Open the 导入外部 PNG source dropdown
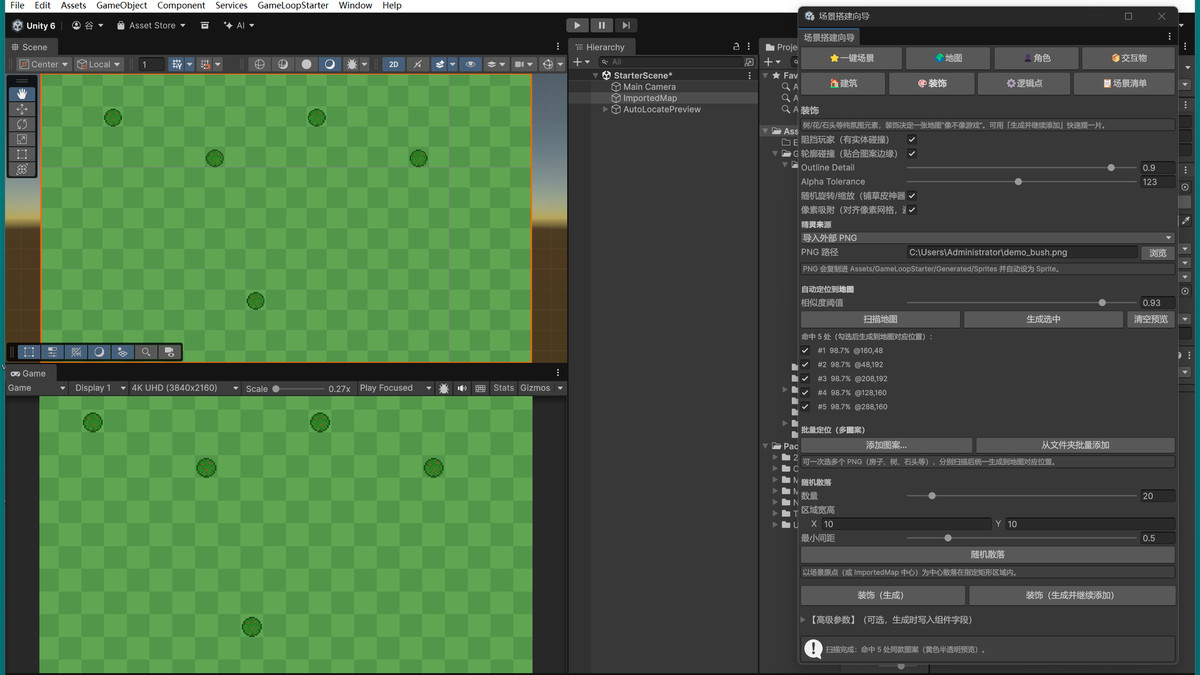 click(988, 238)
